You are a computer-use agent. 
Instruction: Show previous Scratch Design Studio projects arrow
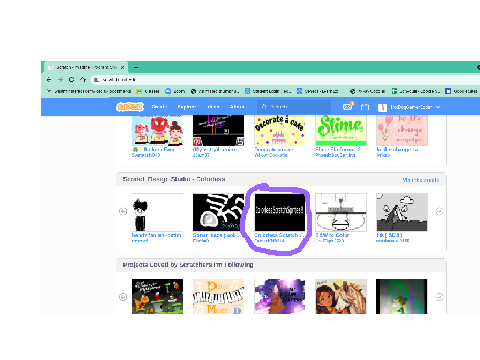[123, 211]
